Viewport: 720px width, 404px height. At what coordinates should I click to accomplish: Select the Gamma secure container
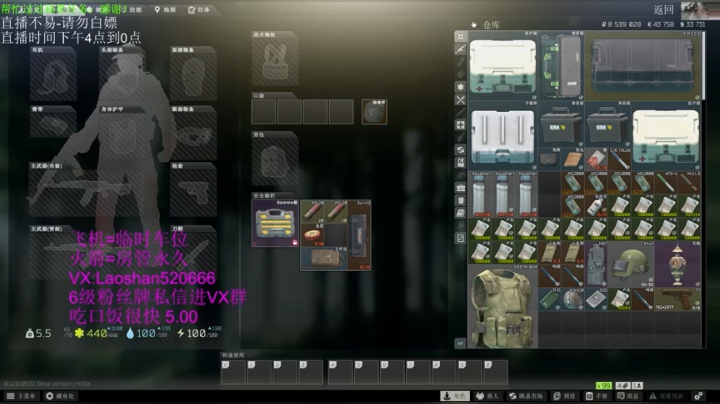click(275, 223)
